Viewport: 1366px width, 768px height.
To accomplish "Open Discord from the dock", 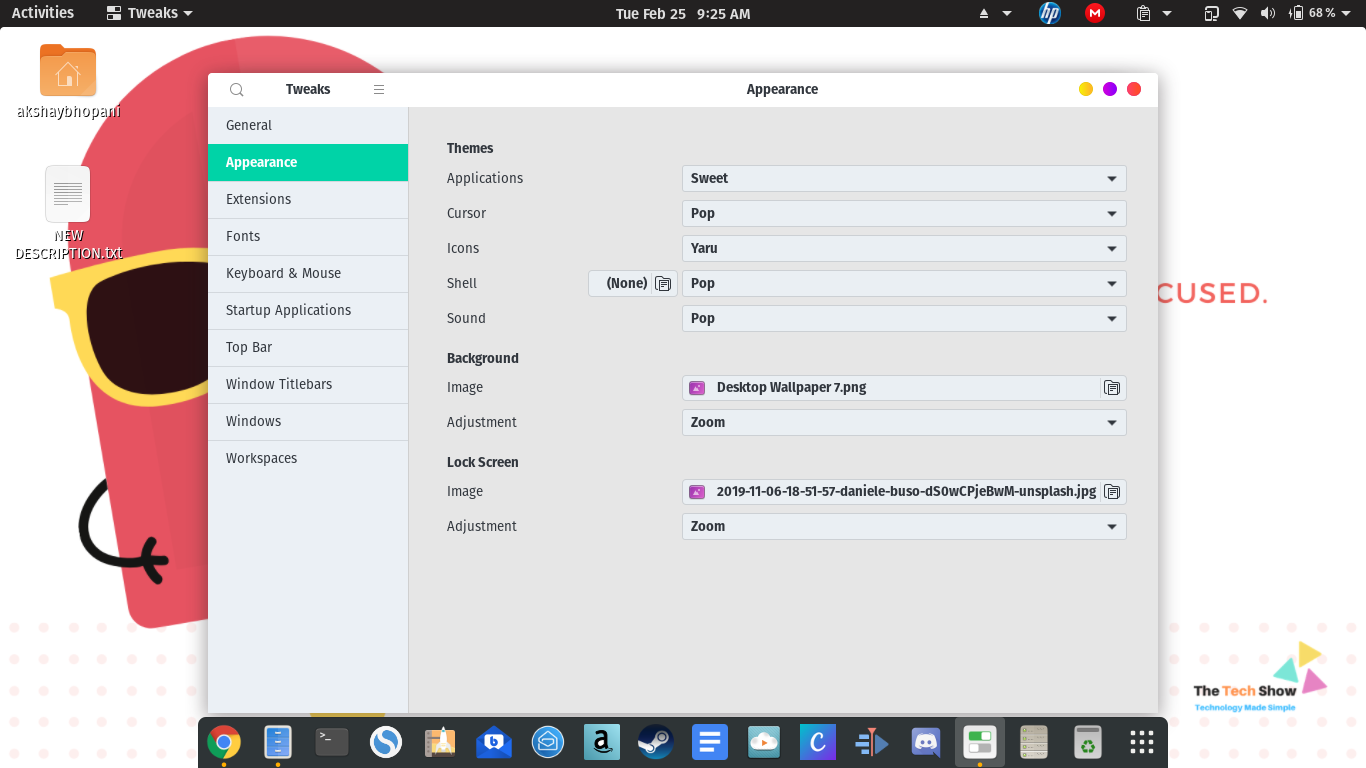I will [925, 742].
